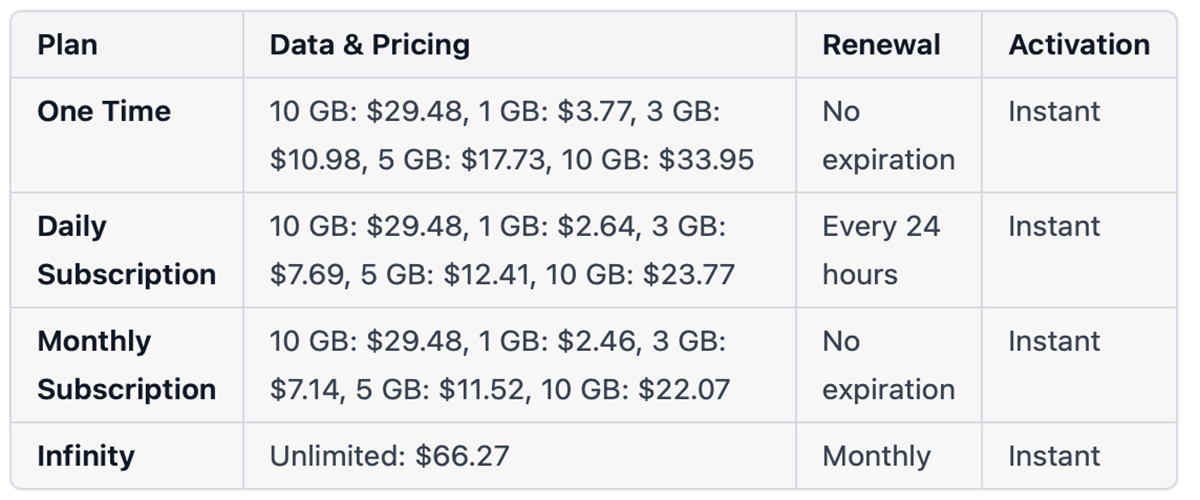The width and height of the screenshot is (1200, 500).
Task: Select the "Daily Subscription" plan name cell
Action: point(126,250)
